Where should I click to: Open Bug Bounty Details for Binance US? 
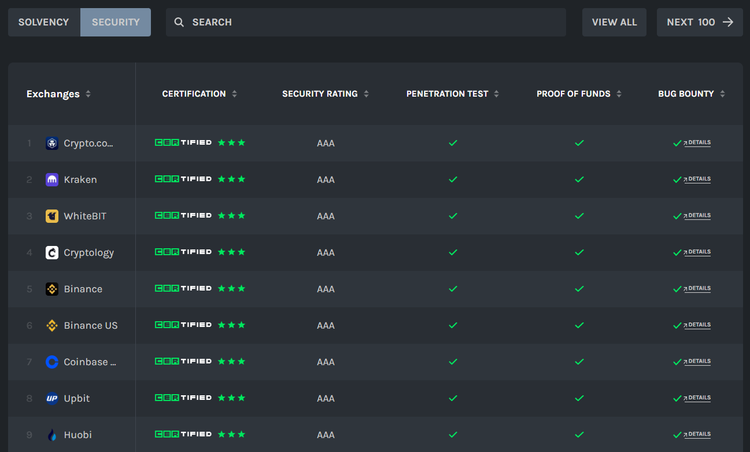pos(697,325)
